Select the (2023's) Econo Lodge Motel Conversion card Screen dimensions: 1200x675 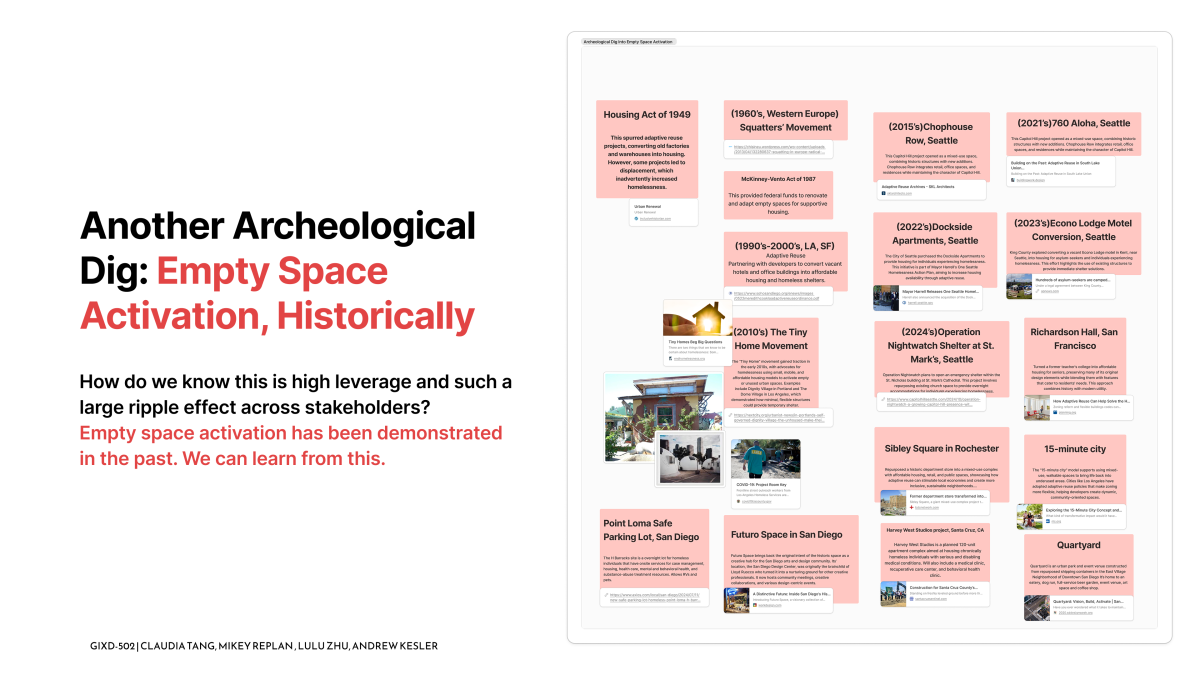1073,243
